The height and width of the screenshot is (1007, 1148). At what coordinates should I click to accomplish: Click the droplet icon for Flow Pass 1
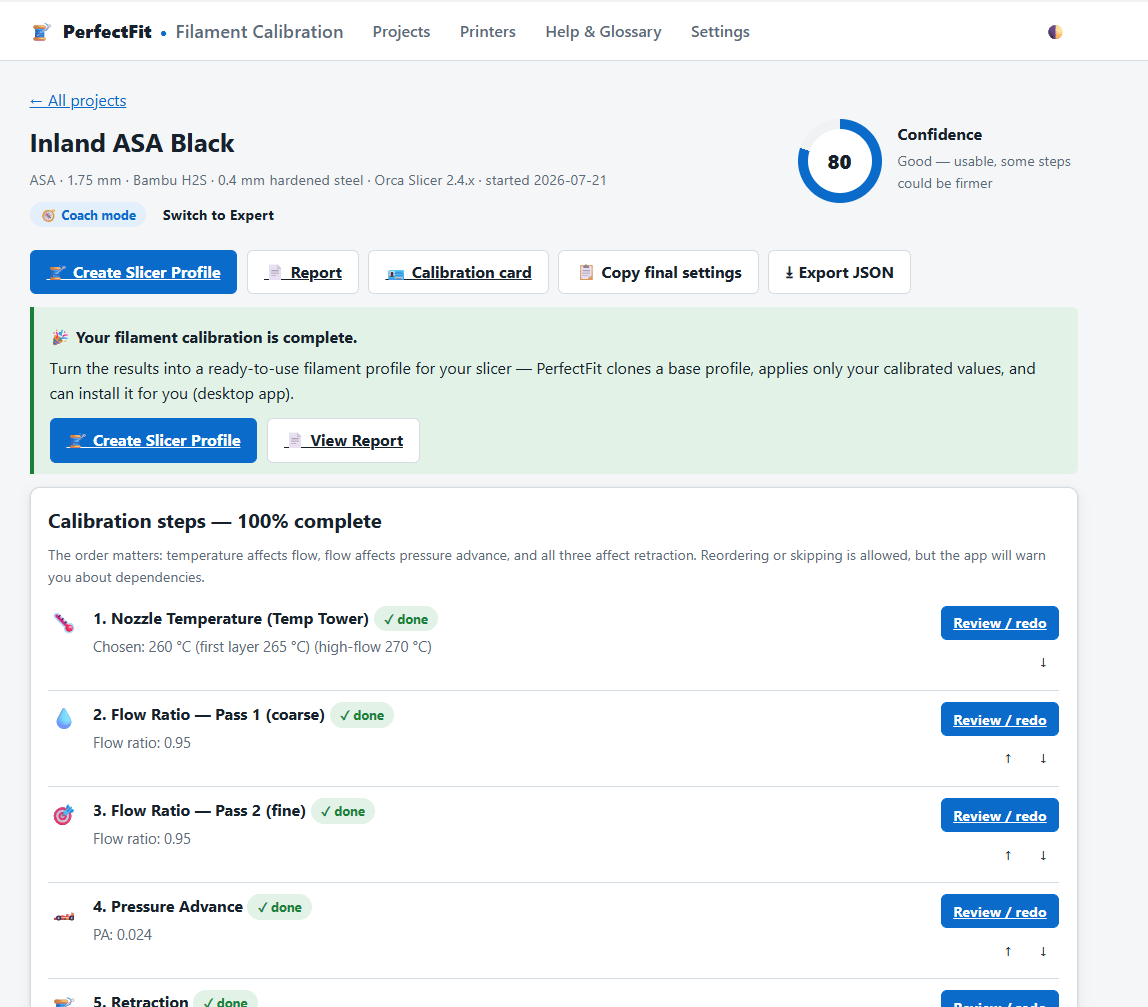click(64, 718)
